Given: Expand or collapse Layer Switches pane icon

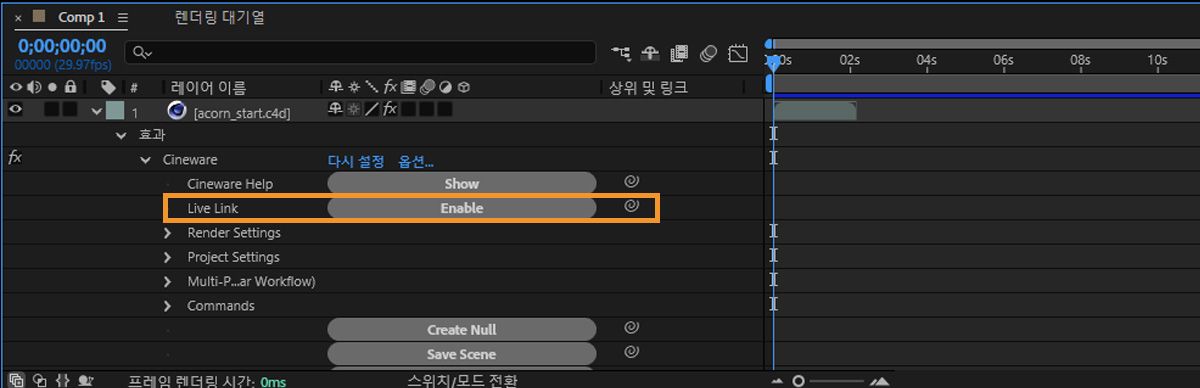Looking at the screenshot, I should click(x=15, y=380).
